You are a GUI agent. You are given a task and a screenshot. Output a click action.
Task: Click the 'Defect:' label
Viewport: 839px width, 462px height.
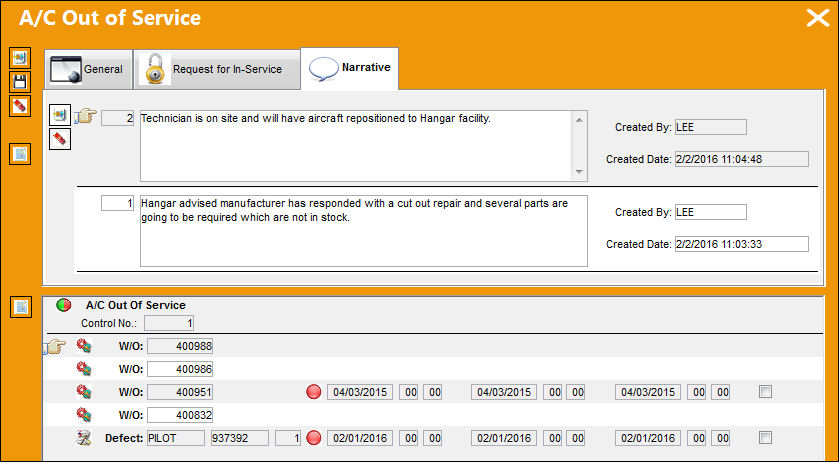coord(124,438)
